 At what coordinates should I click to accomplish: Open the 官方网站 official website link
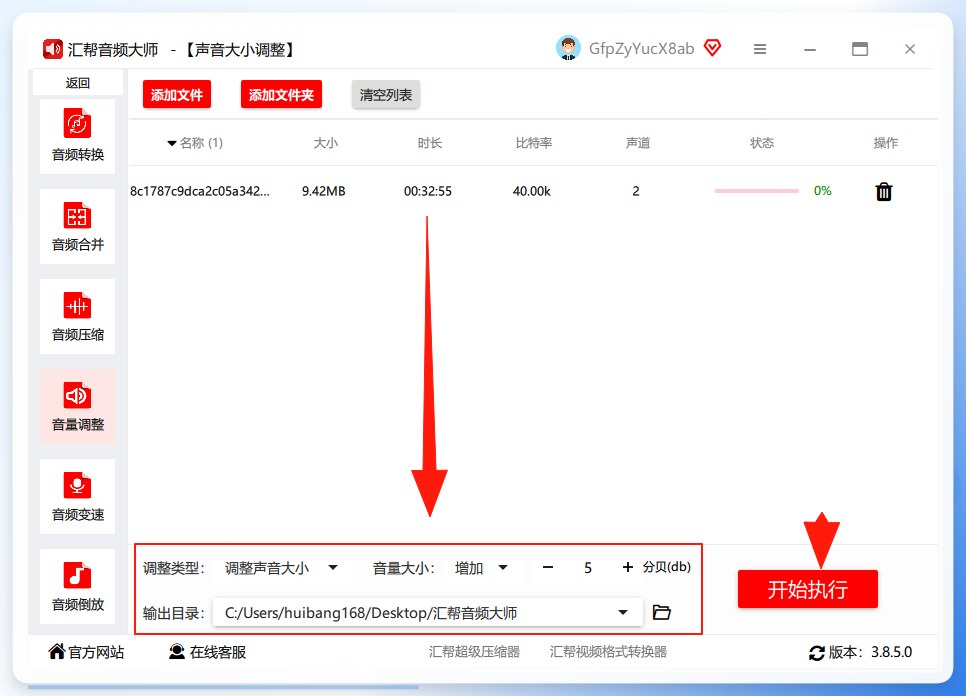click(x=87, y=652)
